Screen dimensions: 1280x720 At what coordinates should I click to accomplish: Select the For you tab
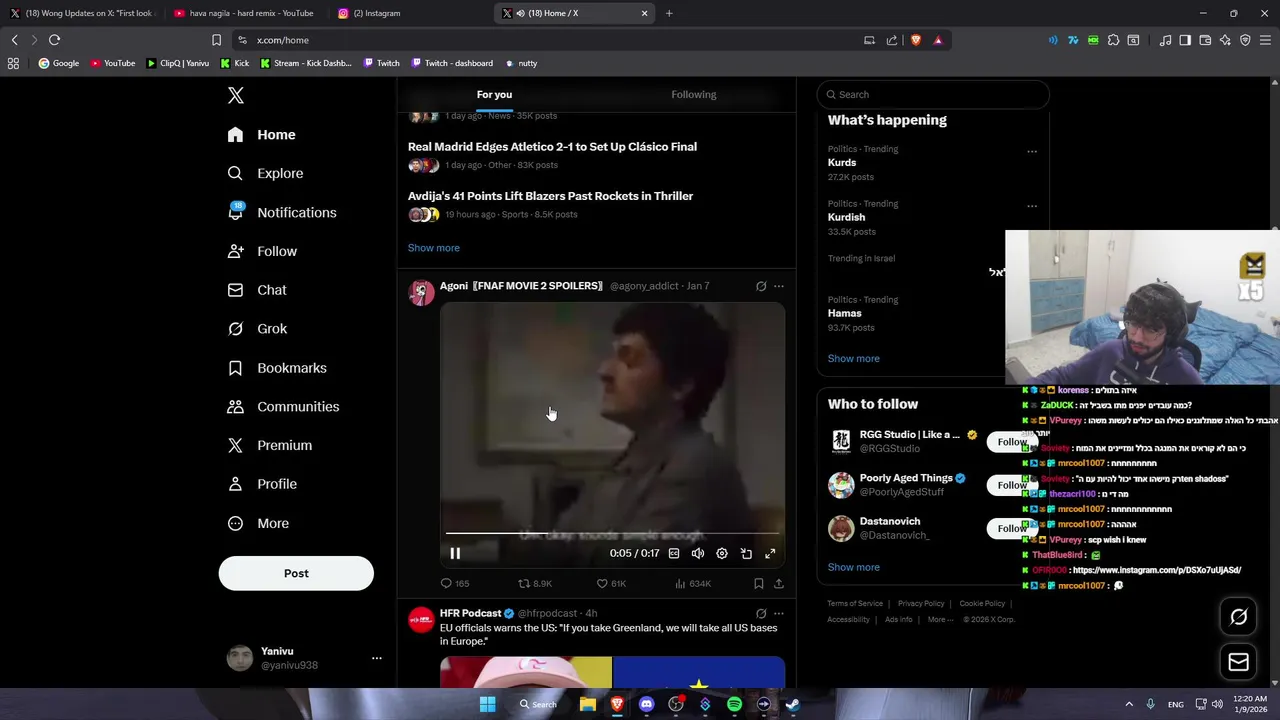[494, 94]
